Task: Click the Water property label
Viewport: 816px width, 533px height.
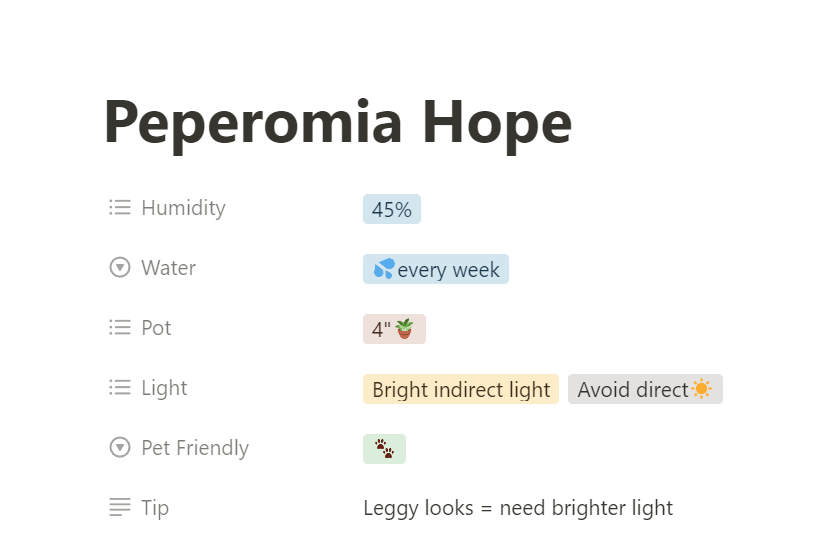Action: [x=168, y=268]
